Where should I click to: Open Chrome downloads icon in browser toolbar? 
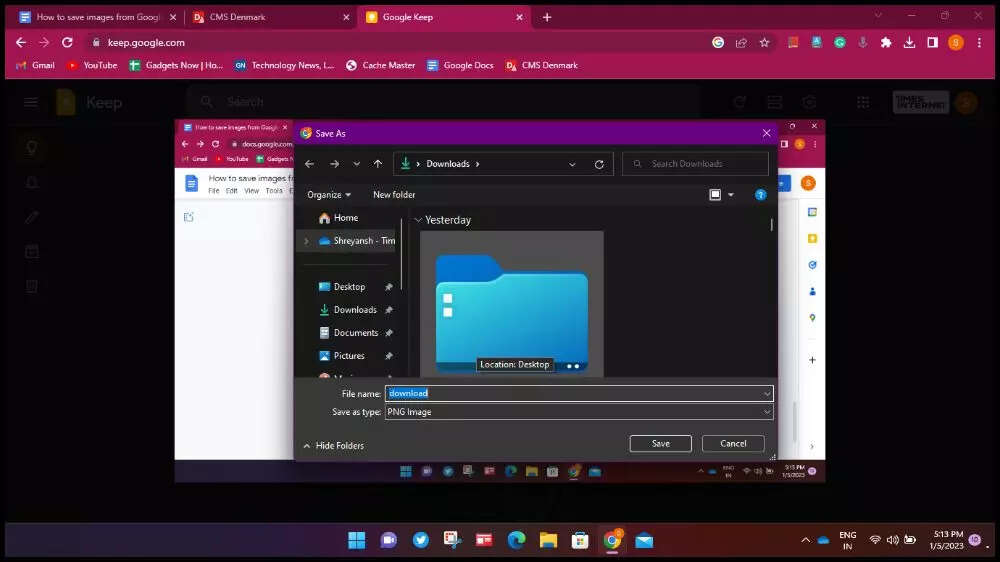pyautogui.click(x=909, y=43)
